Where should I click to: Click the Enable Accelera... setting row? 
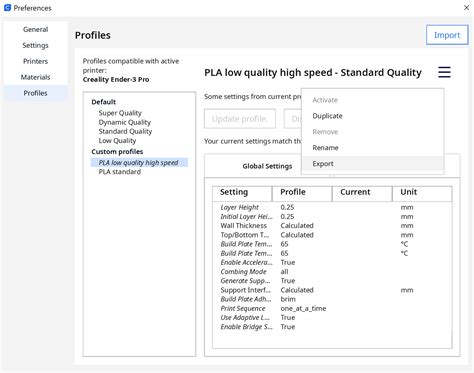pyautogui.click(x=332, y=262)
